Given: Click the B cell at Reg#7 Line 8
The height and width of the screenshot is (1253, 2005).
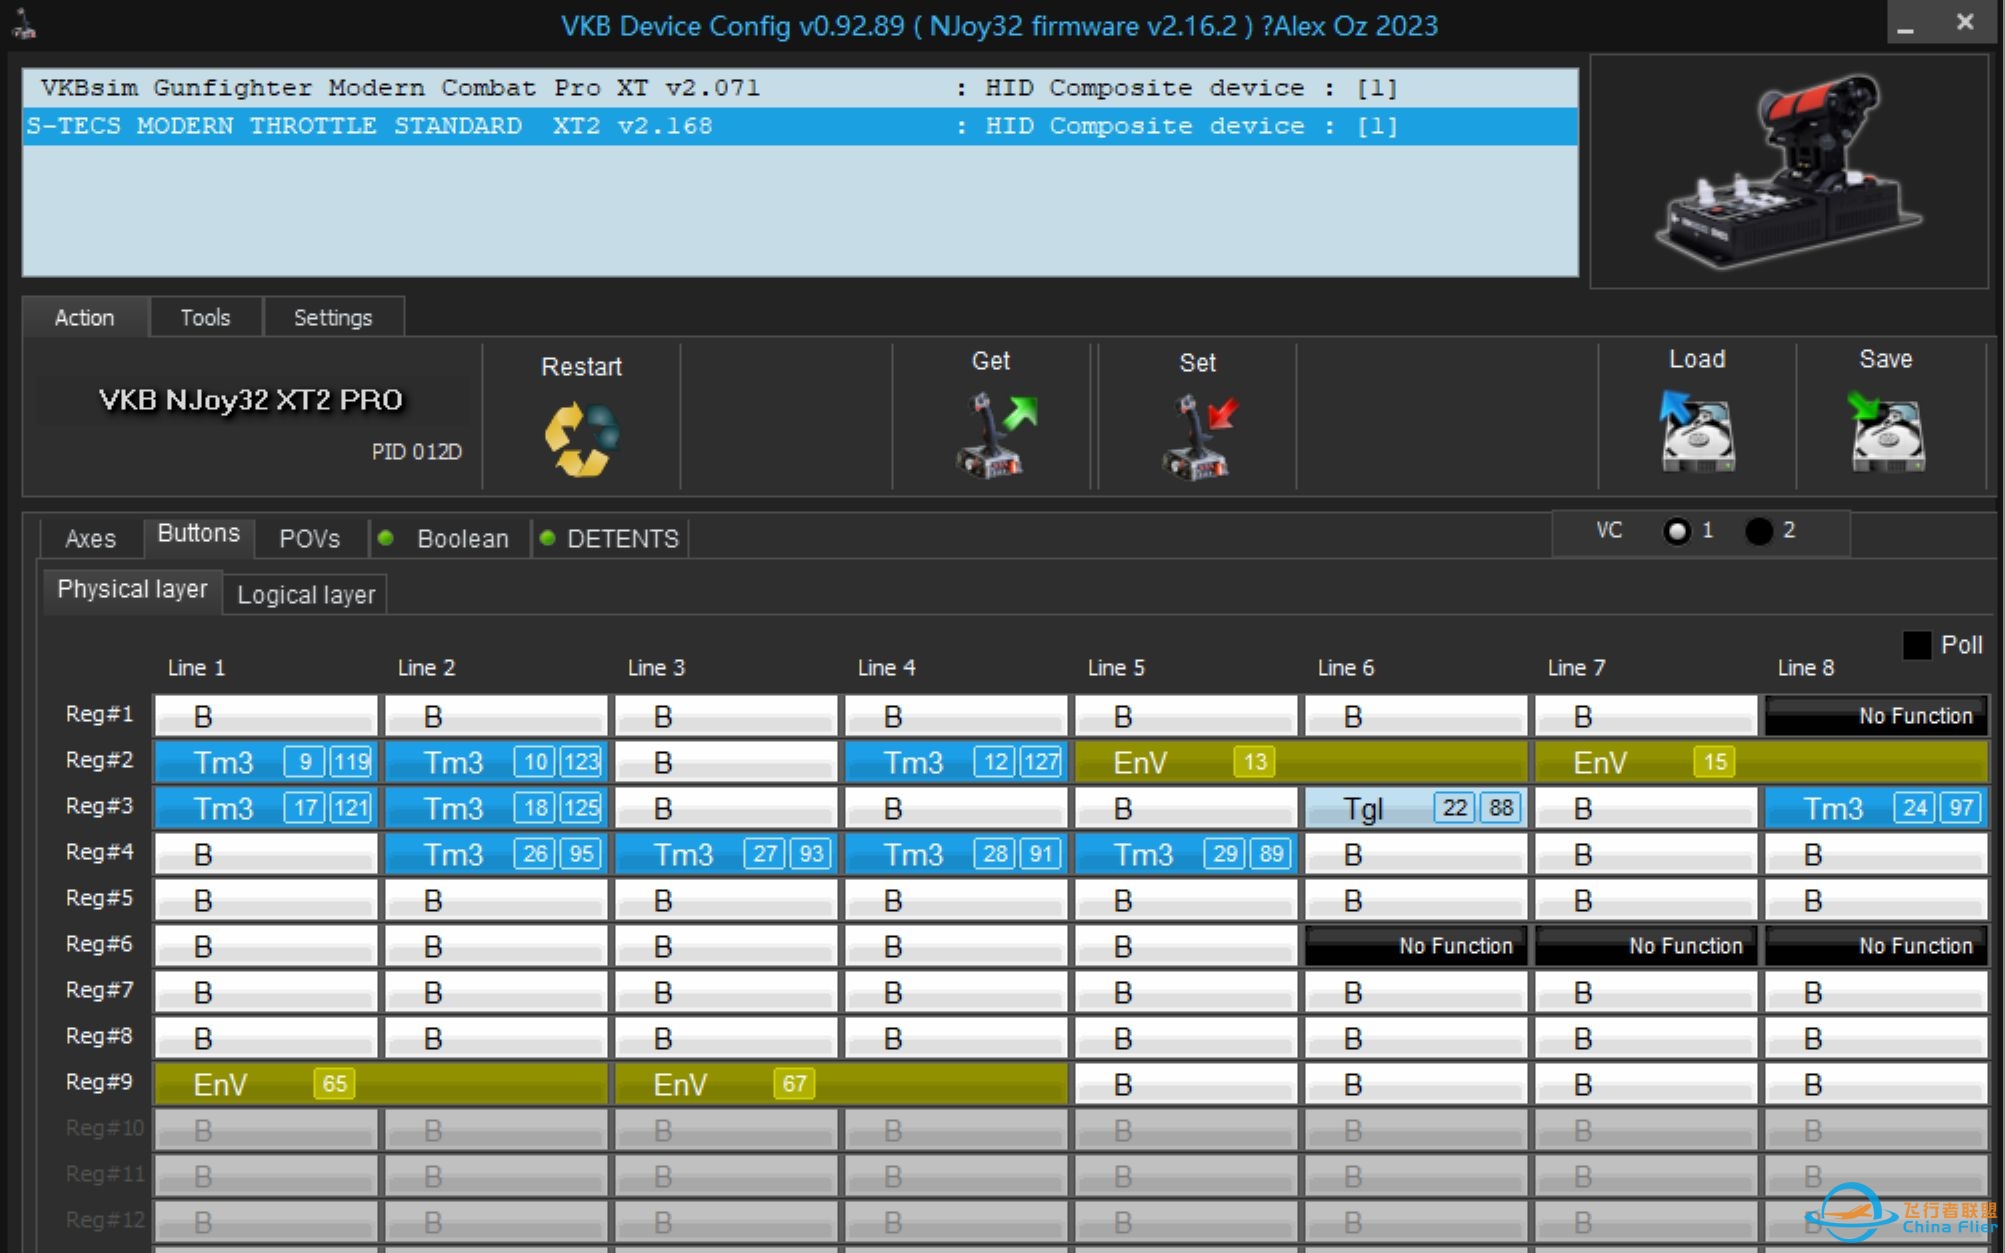Looking at the screenshot, I should click(1876, 992).
